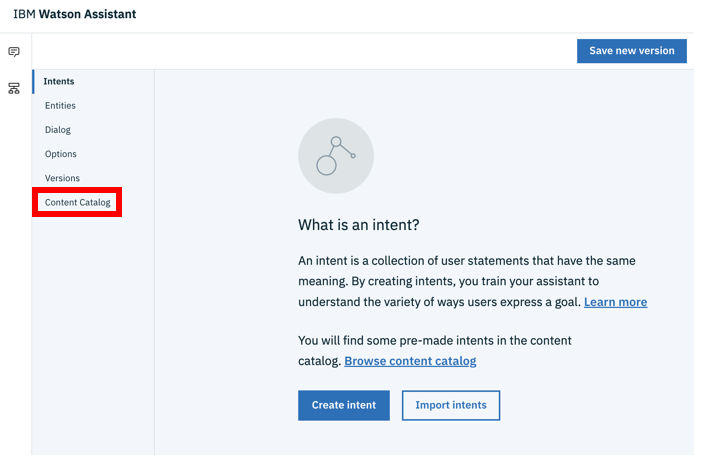Open the Skills hierarchy icon in sidebar

(x=14, y=88)
